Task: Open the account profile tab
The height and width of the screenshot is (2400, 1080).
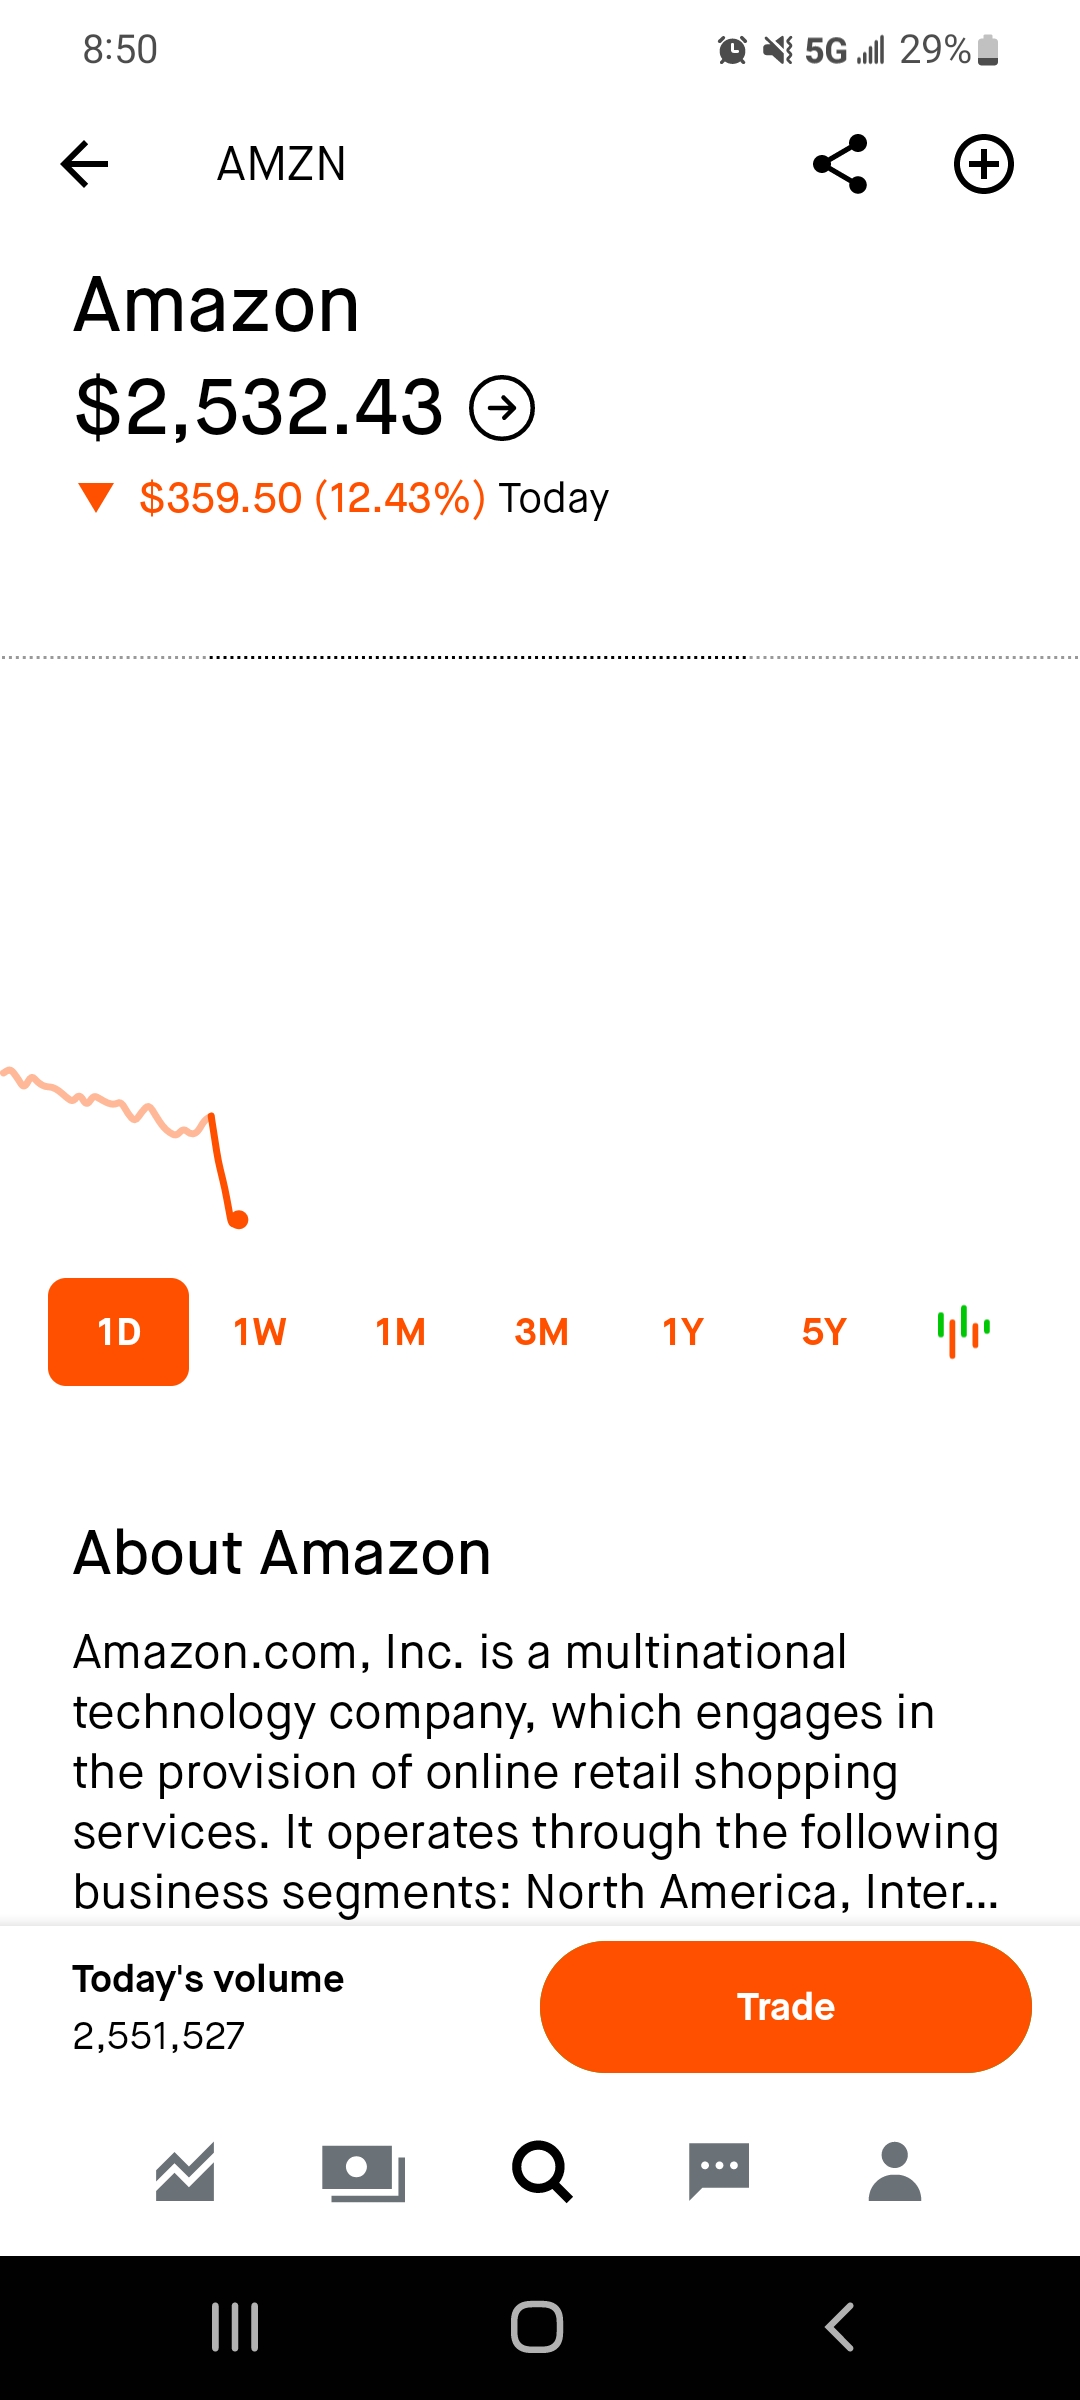Action: [895, 2172]
